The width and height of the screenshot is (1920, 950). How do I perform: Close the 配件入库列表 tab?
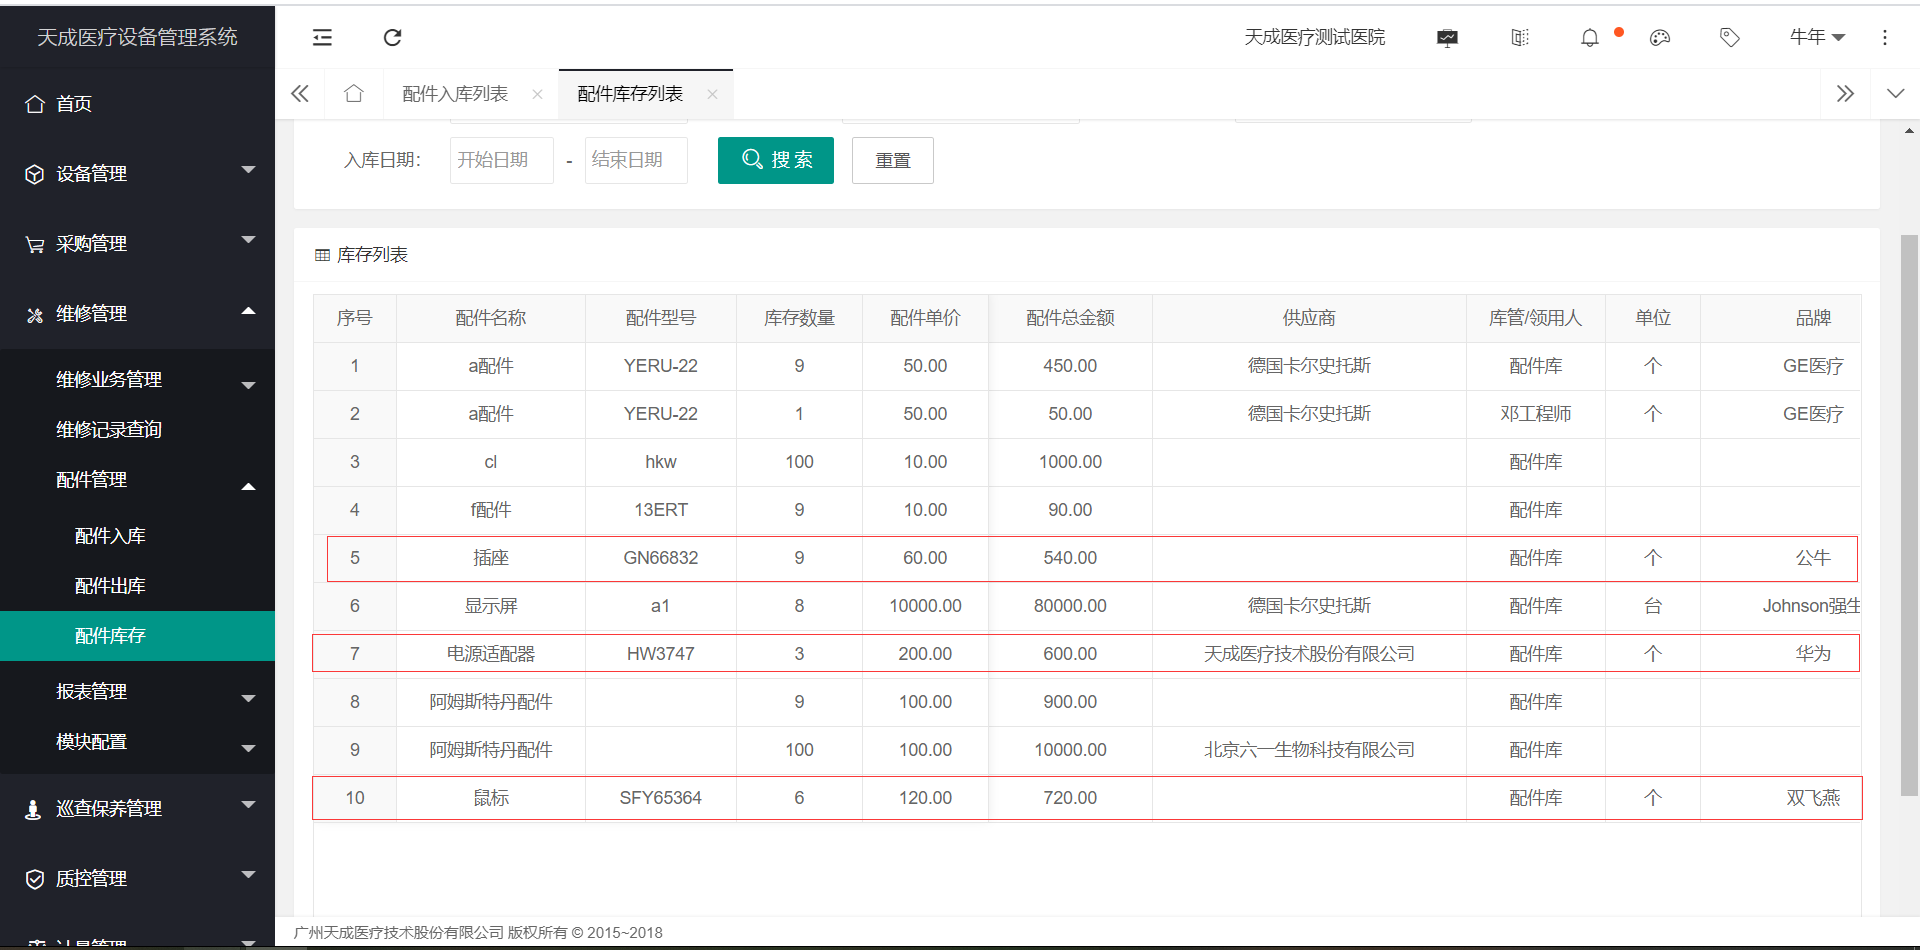click(537, 94)
